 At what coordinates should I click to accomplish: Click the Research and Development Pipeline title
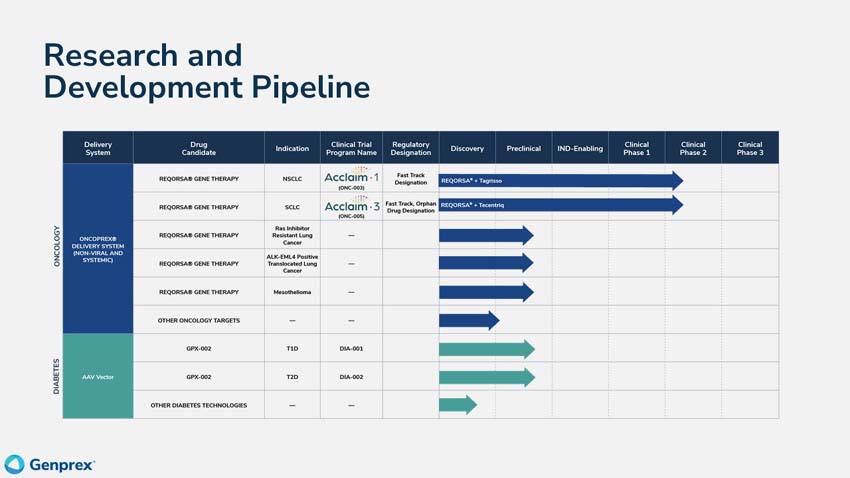206,70
